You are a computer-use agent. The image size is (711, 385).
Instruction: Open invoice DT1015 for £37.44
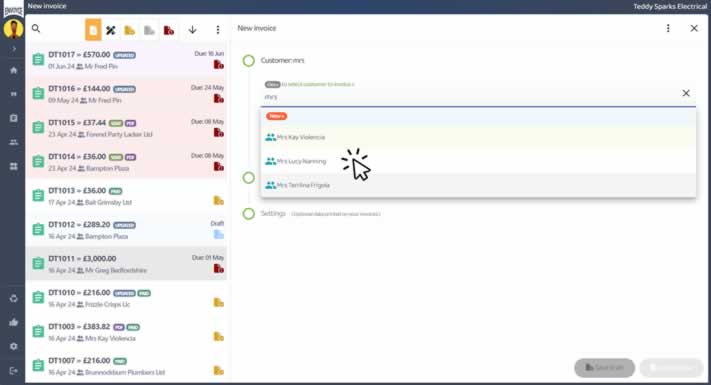127,128
